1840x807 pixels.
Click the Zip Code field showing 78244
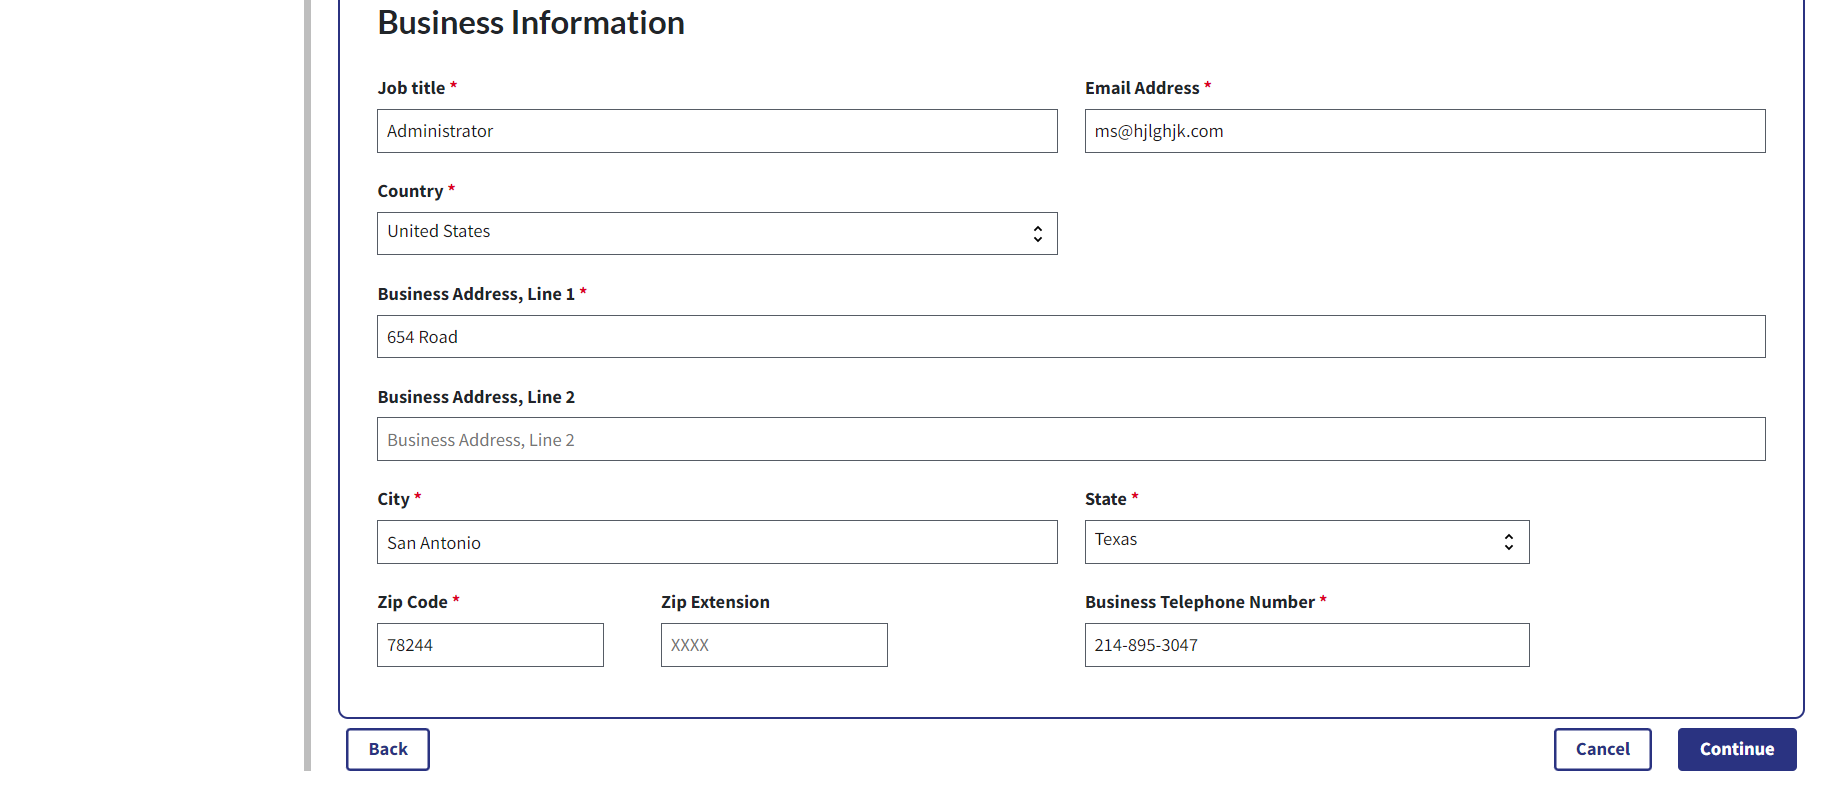click(x=490, y=645)
